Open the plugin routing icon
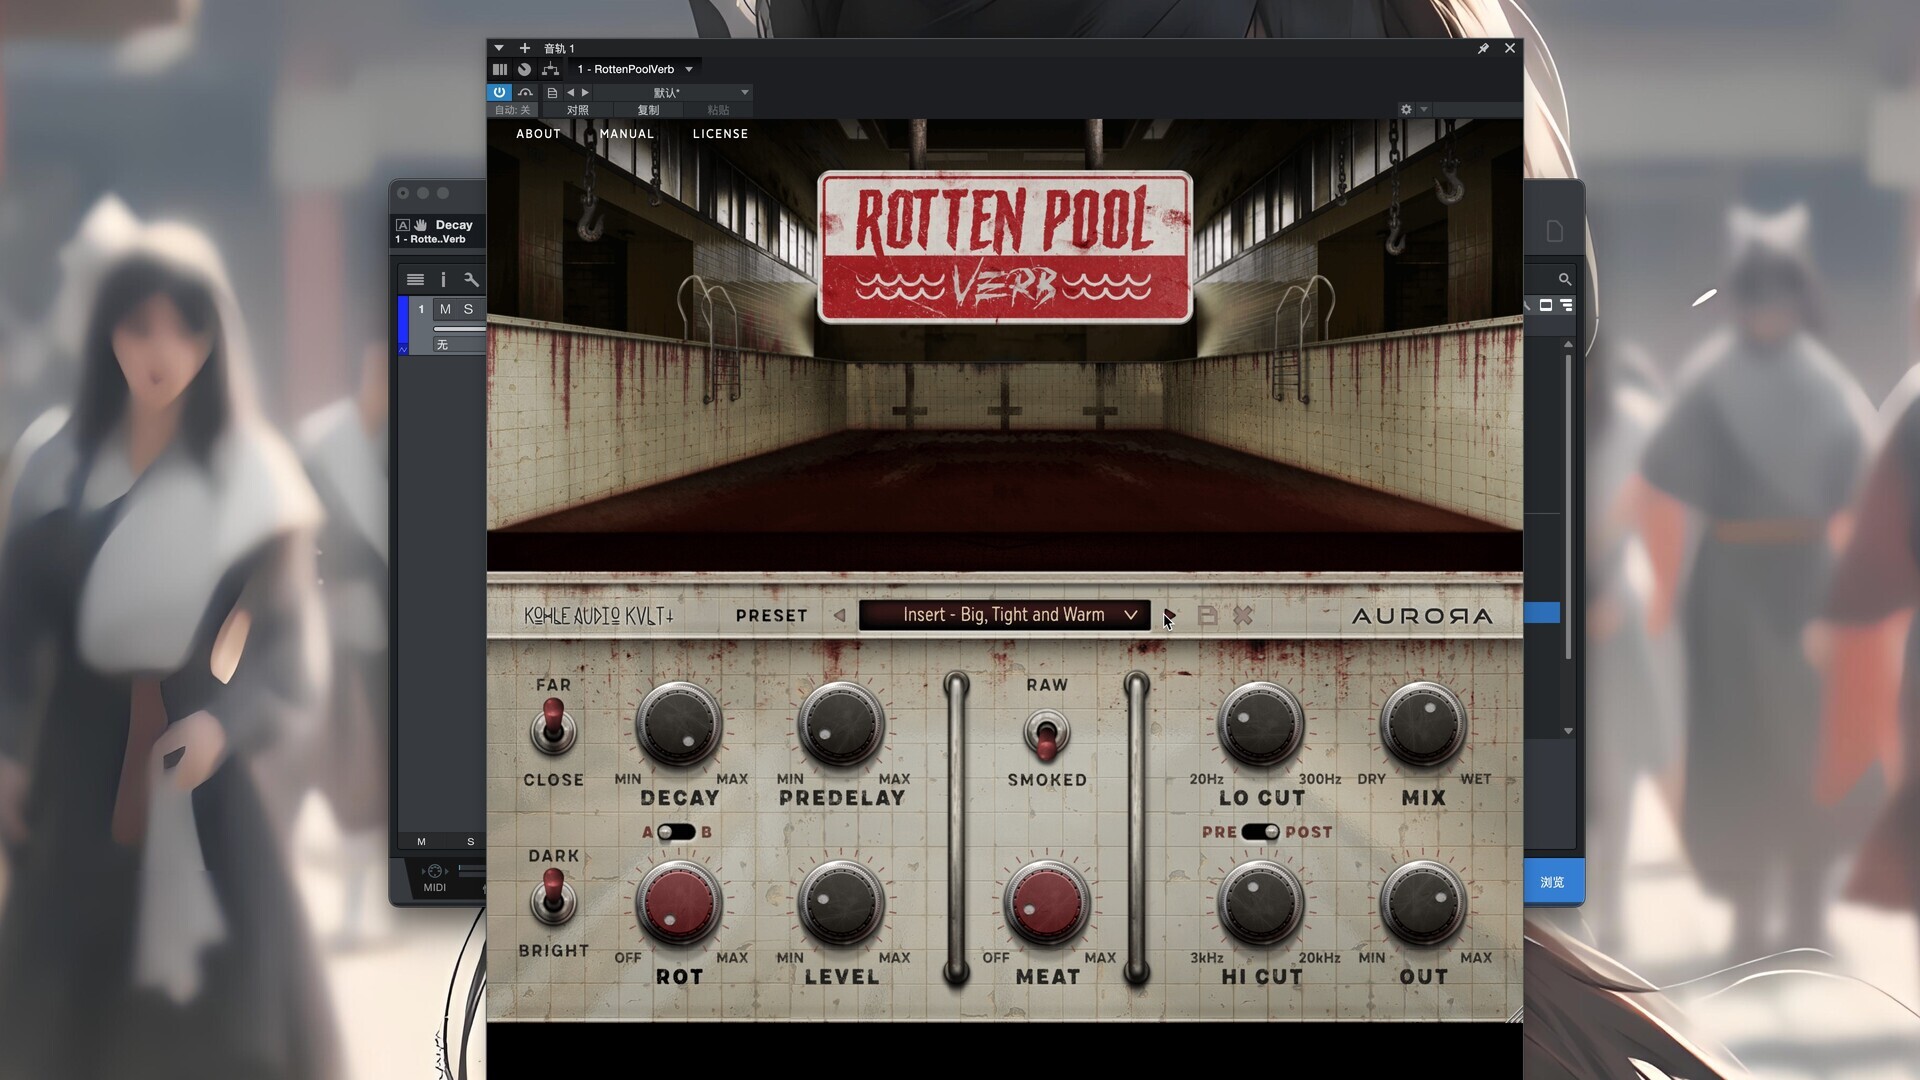The image size is (1920, 1080). pyautogui.click(x=550, y=69)
